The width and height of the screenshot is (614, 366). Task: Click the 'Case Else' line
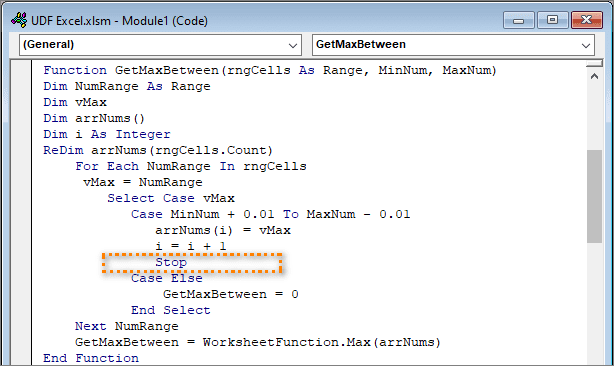[167, 278]
